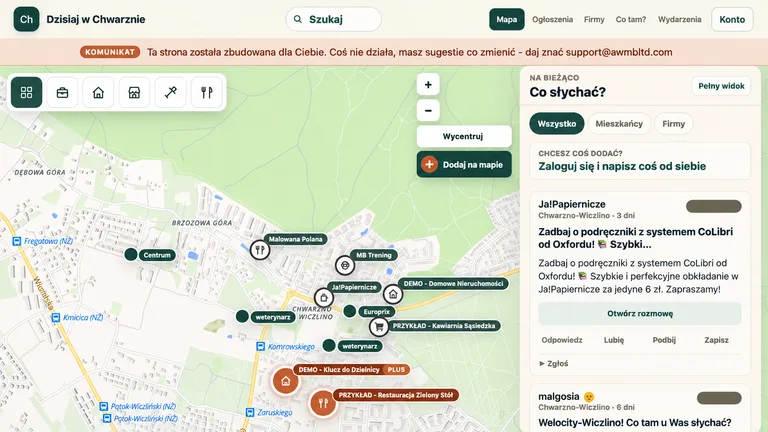Filter map by briefcase business icon

[62, 92]
